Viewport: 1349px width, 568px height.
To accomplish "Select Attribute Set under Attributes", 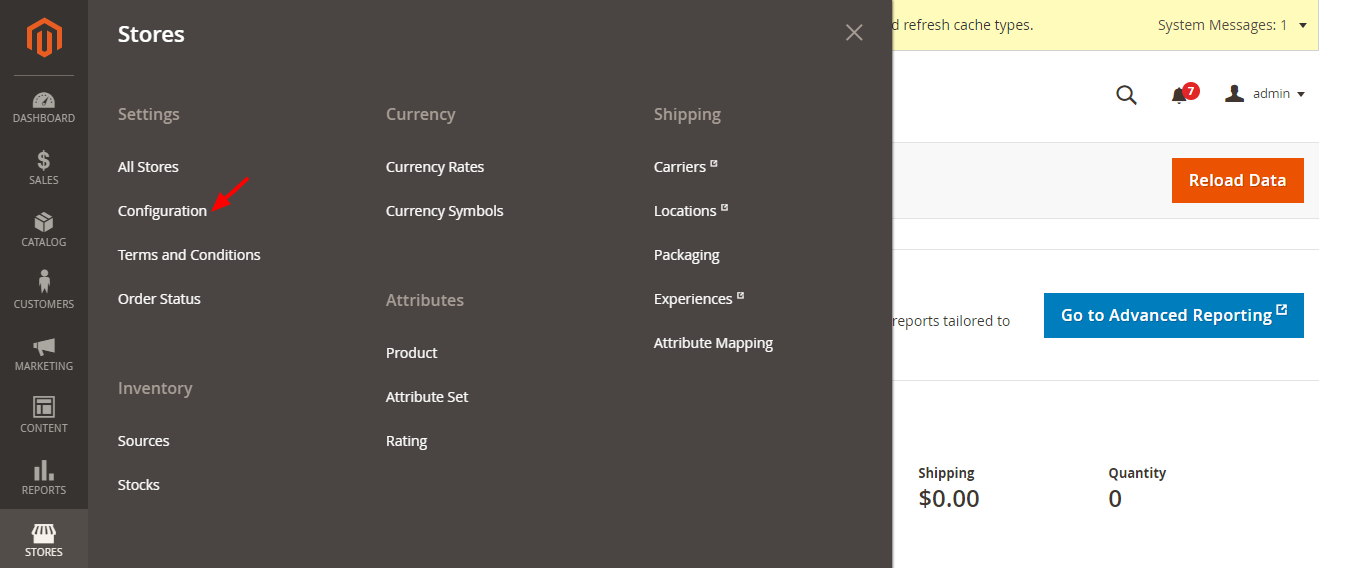I will coord(427,397).
